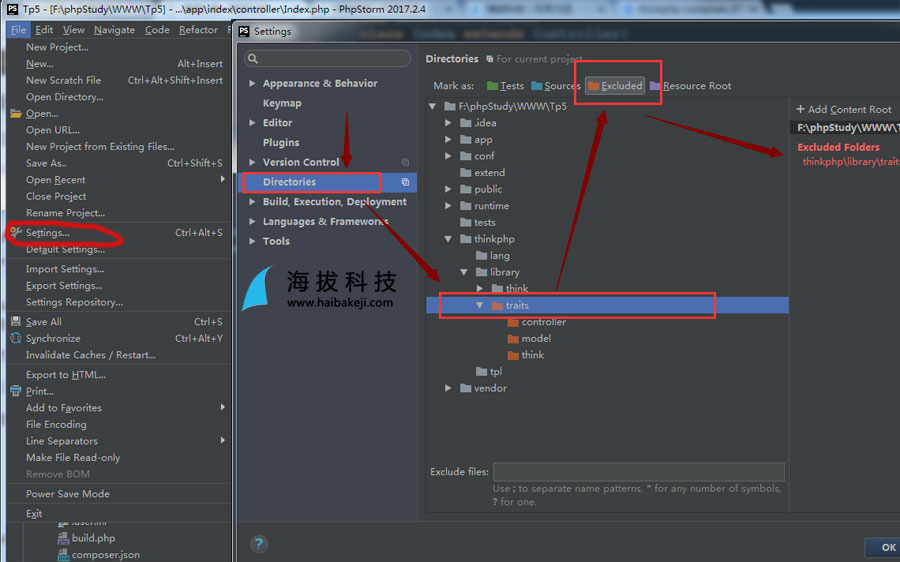The height and width of the screenshot is (562, 900).
Task: Collapse the F:\phpStudy\WWW\Tp5 root folder
Action: pyautogui.click(x=432, y=106)
